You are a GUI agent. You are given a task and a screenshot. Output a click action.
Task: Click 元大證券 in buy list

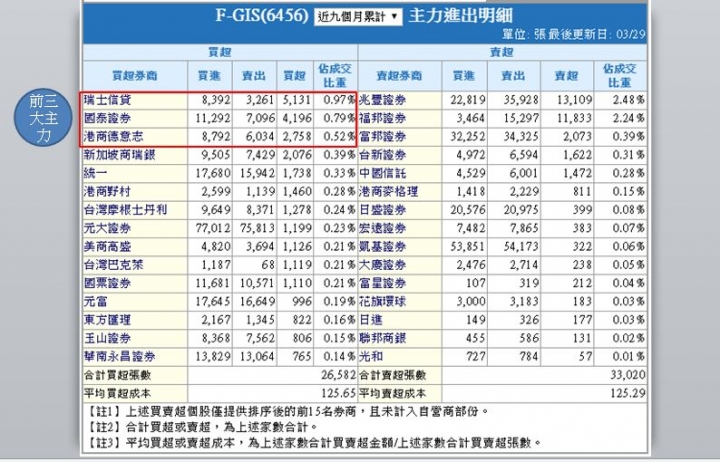click(x=107, y=228)
